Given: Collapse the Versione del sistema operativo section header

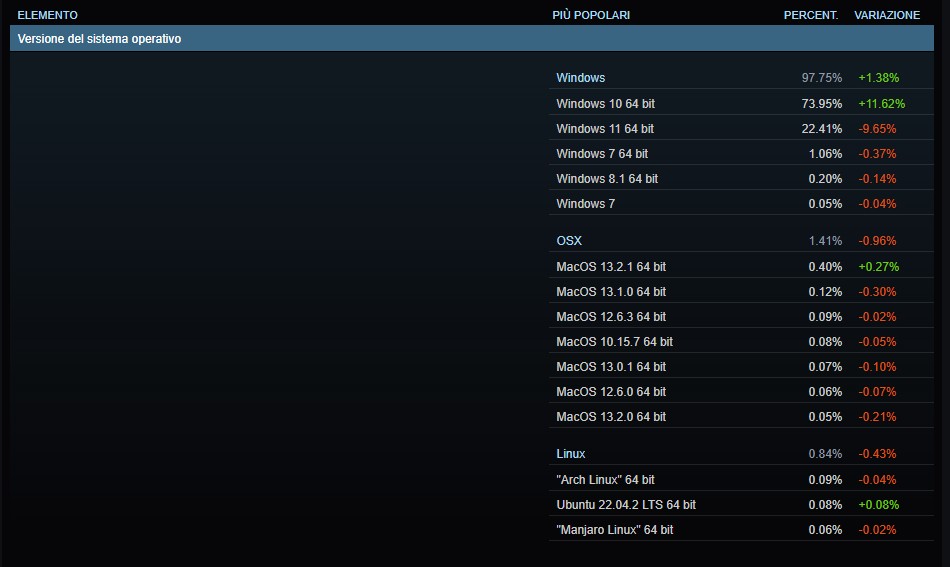Looking at the screenshot, I should (471, 38).
